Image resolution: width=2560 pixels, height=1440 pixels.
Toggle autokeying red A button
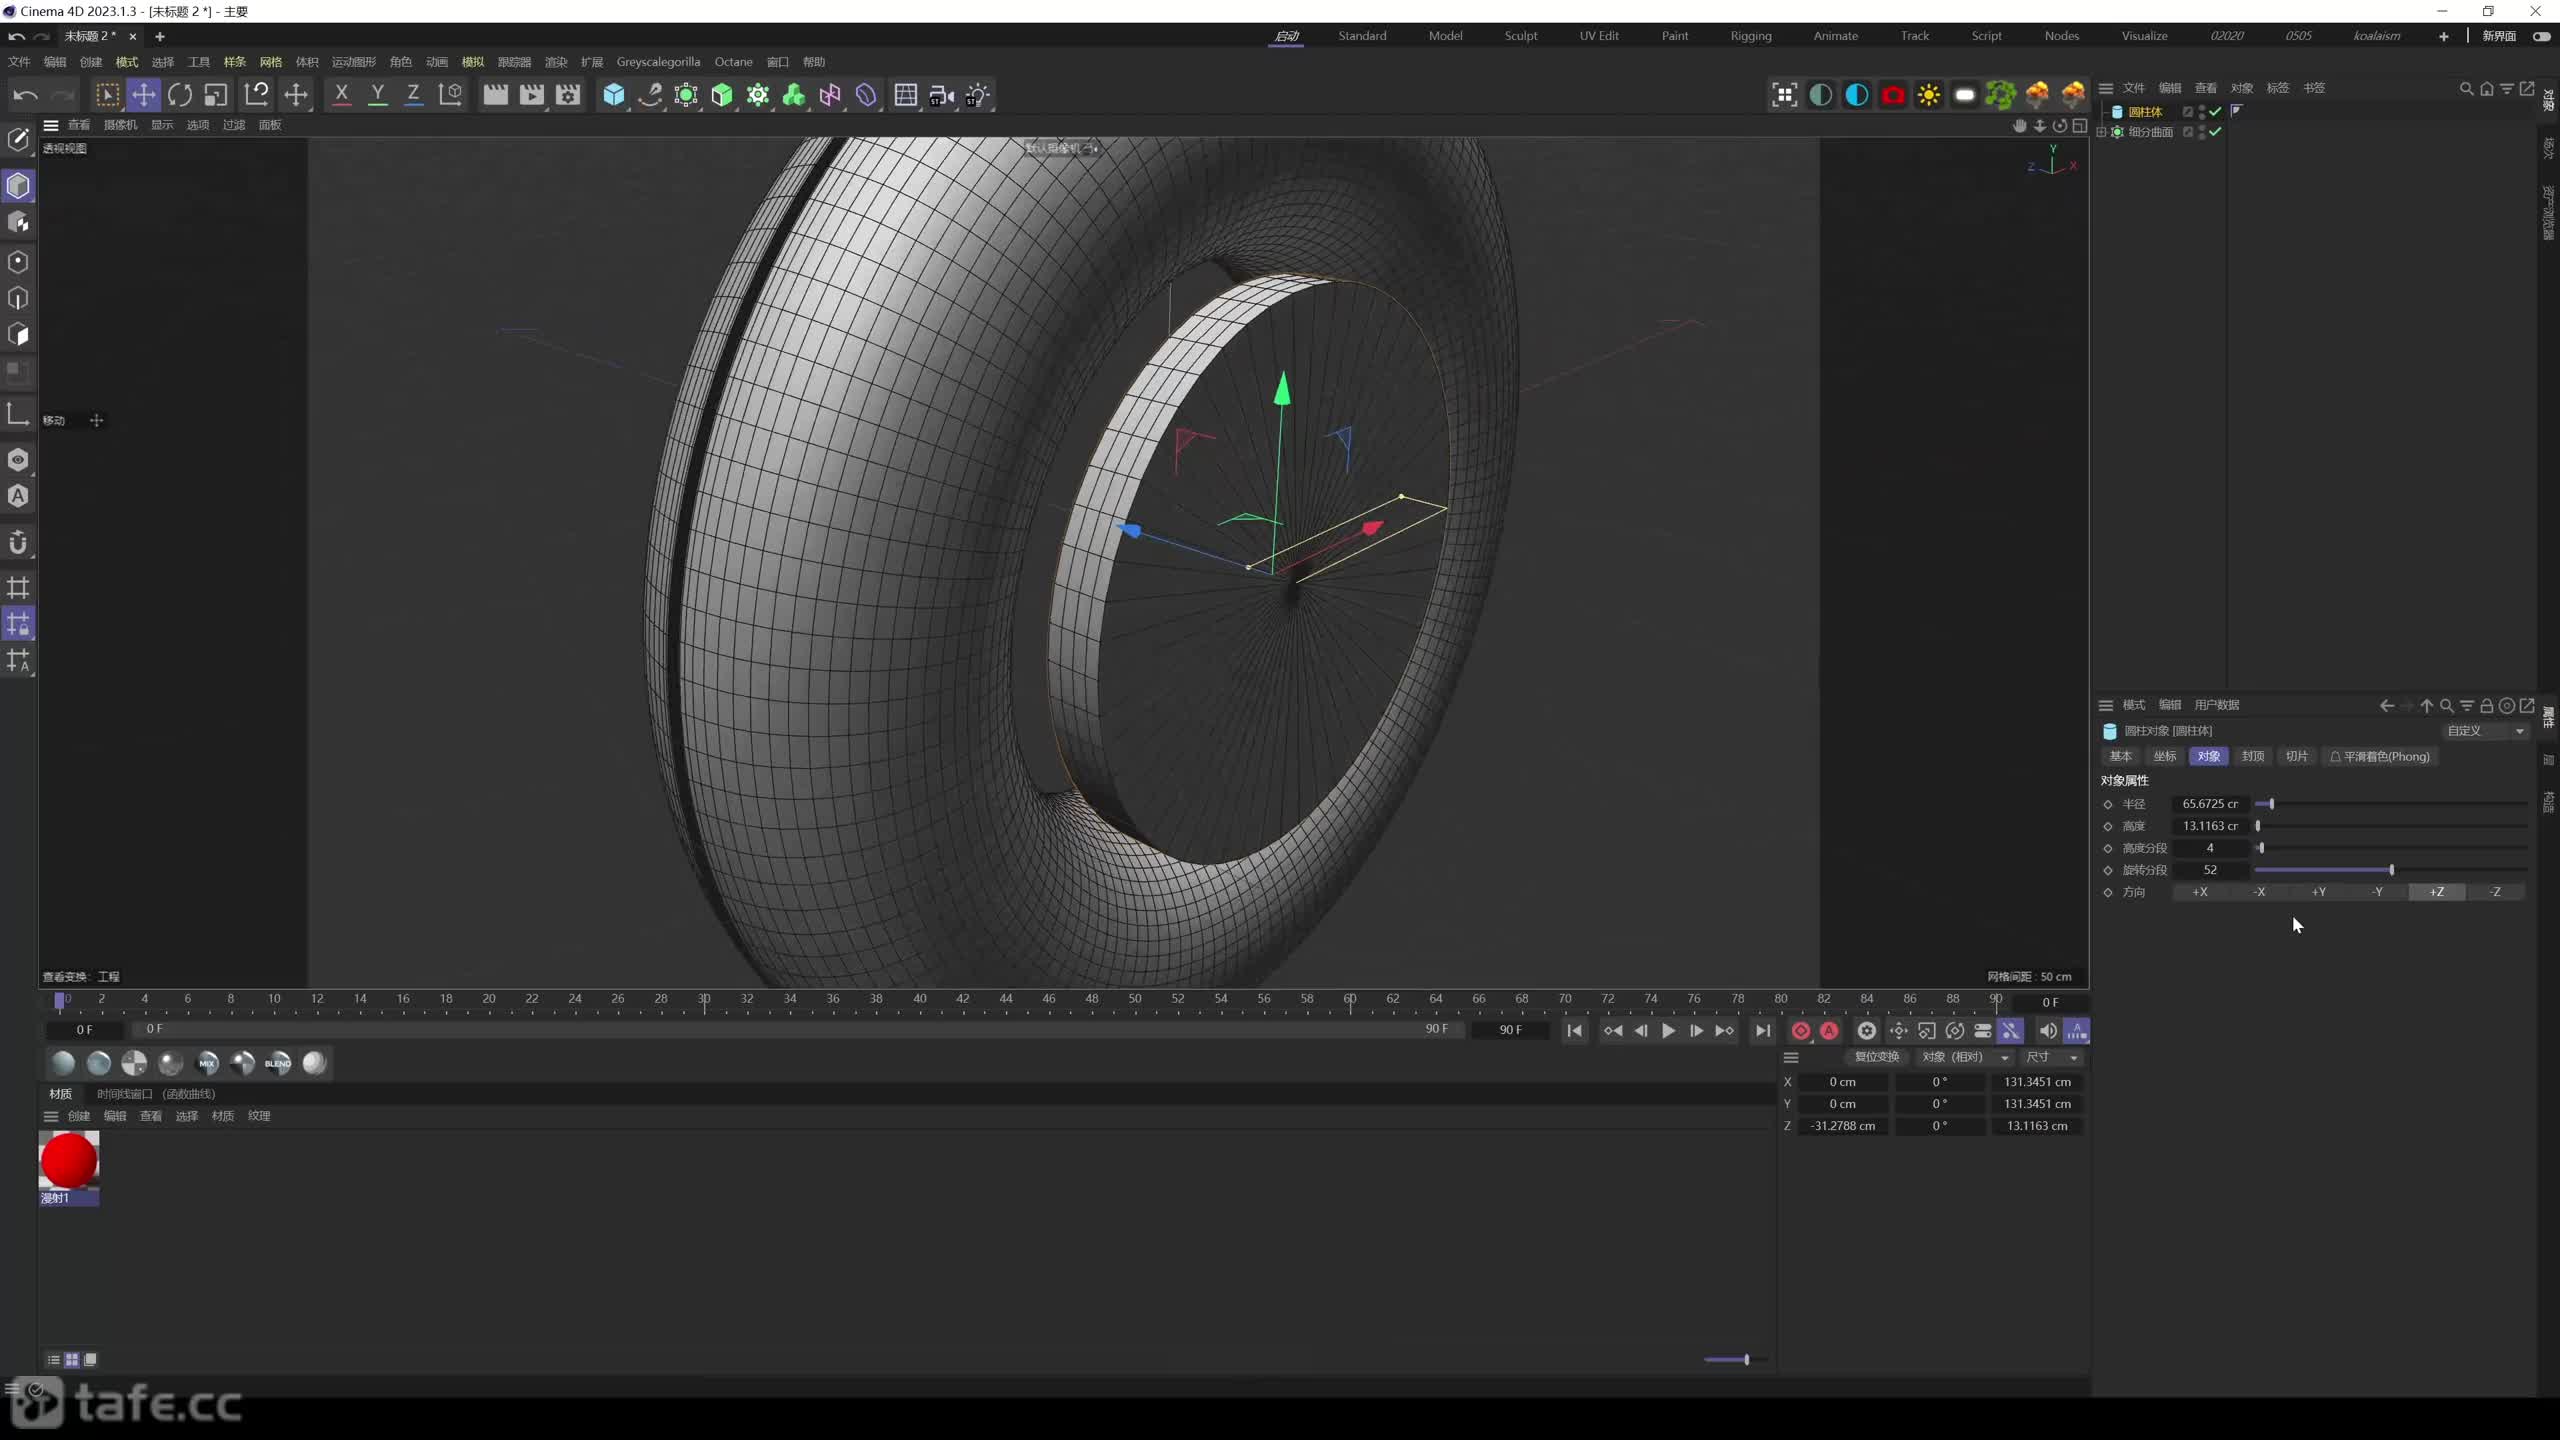click(x=1829, y=1031)
